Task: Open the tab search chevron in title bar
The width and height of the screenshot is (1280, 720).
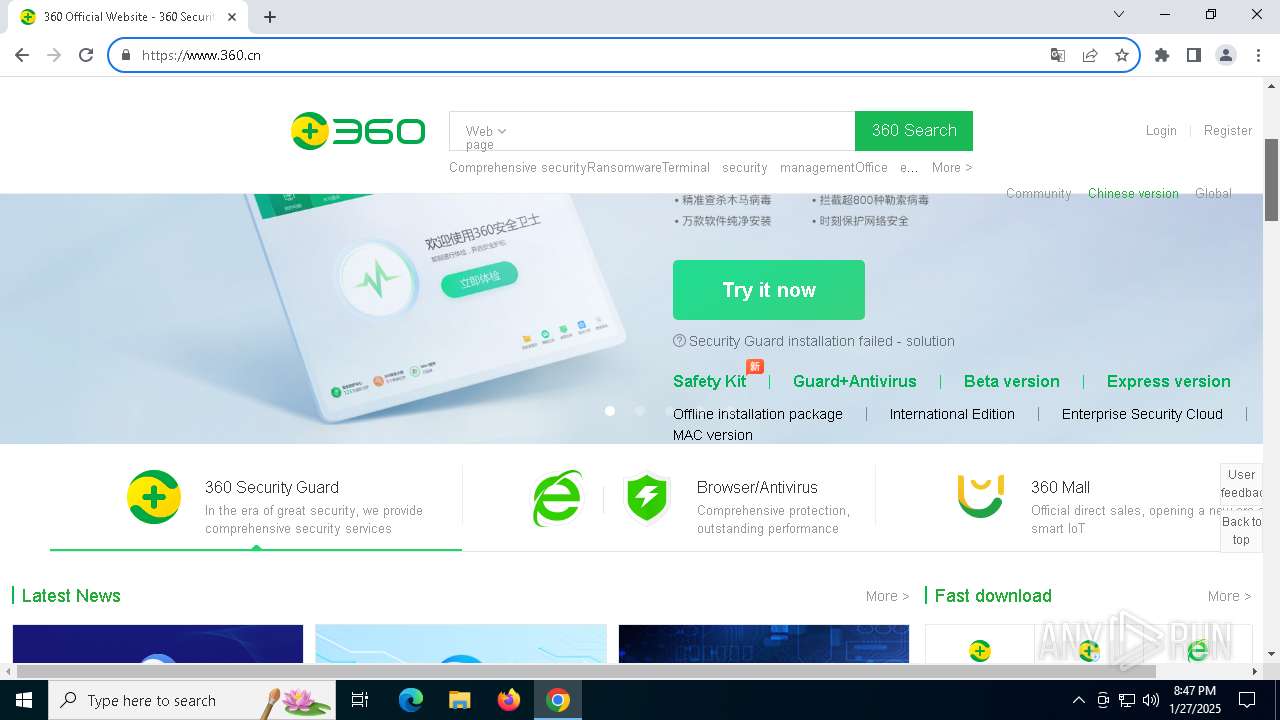Action: pyautogui.click(x=1119, y=15)
